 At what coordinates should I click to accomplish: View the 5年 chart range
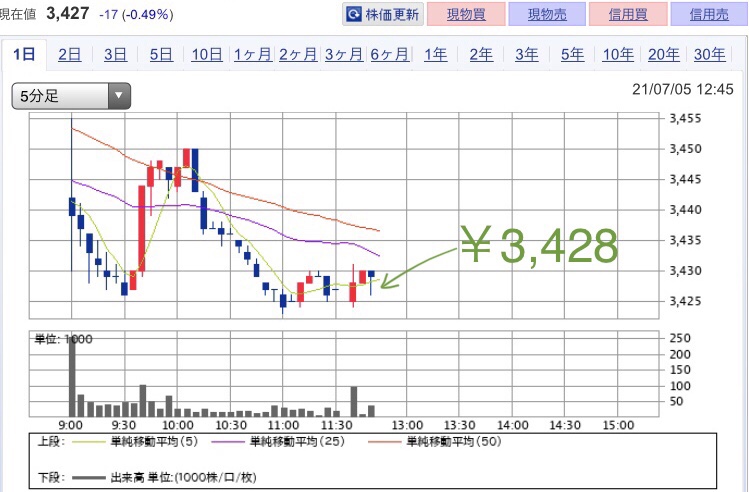click(x=572, y=54)
